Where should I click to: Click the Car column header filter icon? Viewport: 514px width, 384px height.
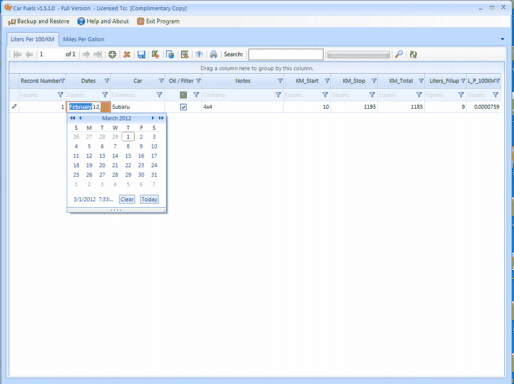coord(161,81)
